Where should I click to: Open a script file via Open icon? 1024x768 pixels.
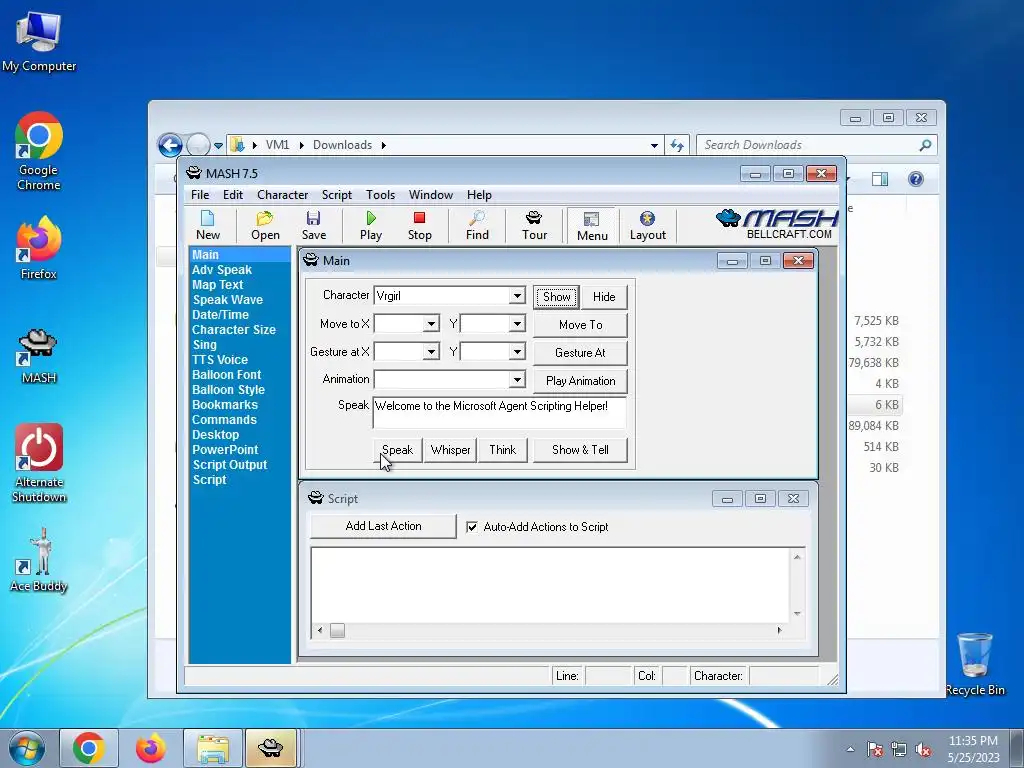[265, 225]
